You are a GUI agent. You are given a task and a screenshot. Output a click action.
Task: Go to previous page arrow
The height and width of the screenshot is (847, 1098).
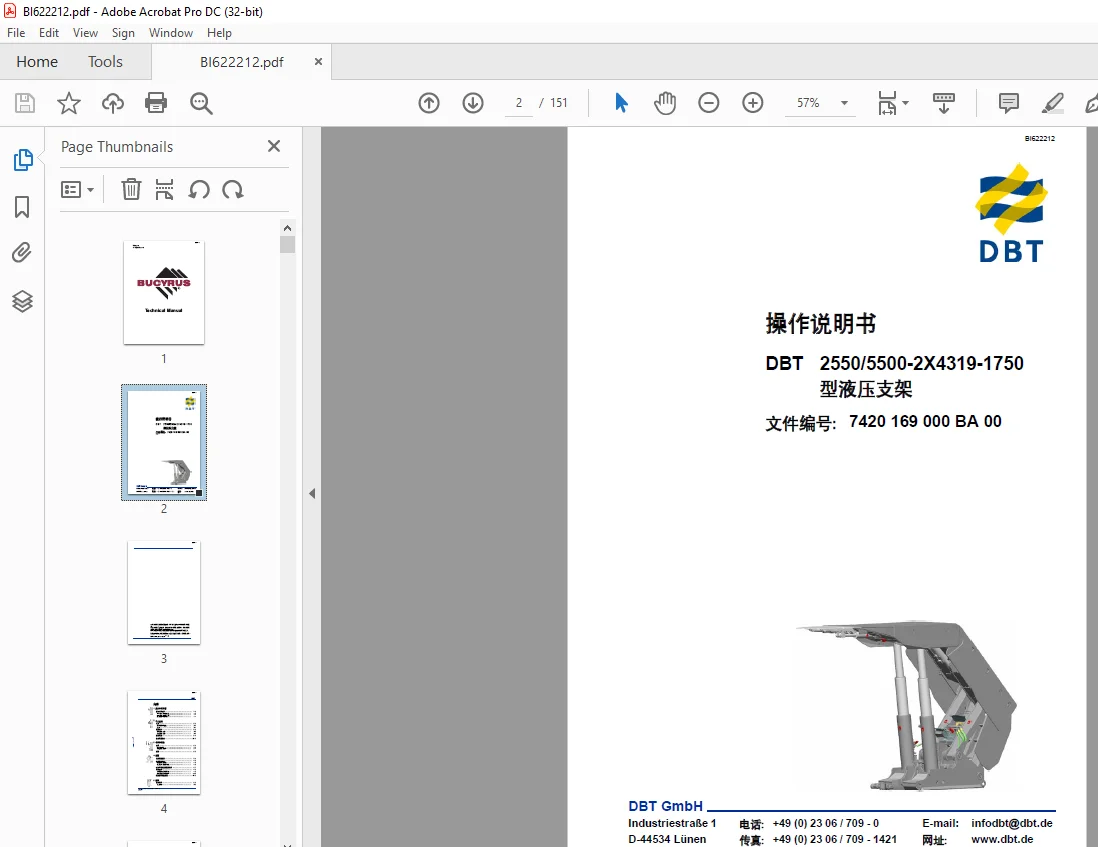pyautogui.click(x=429, y=103)
